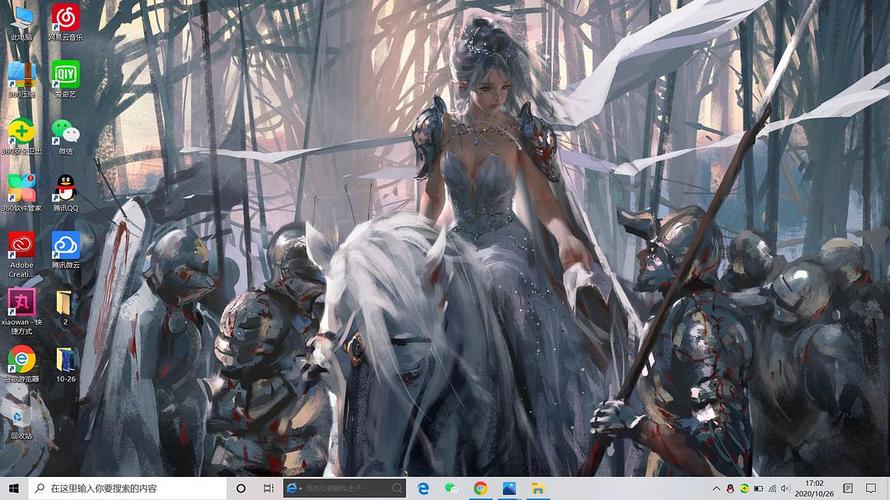Open the Recycle Bin on the desktop
Screen dimensions: 890x500
21,416
